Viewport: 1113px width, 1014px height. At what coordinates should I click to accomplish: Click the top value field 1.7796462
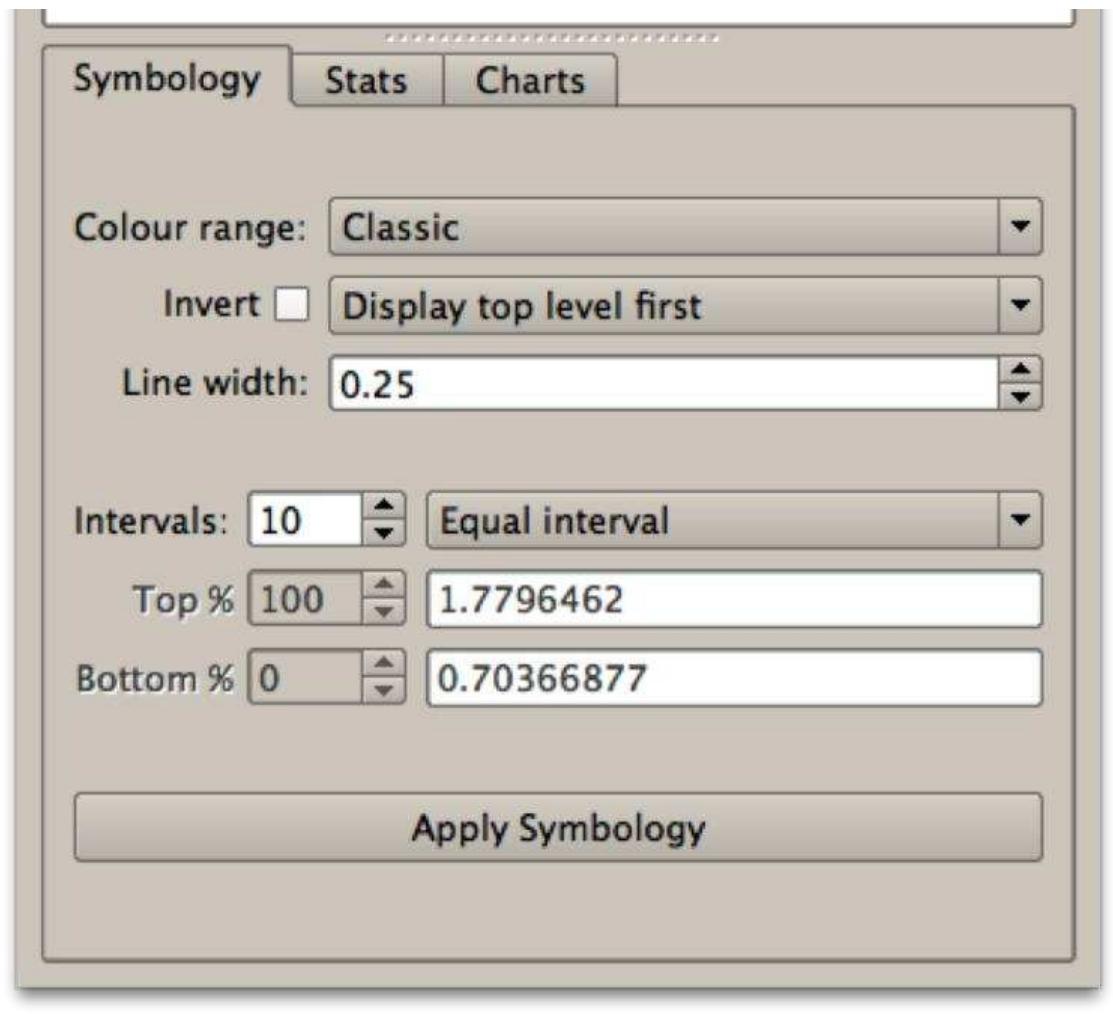click(735, 599)
